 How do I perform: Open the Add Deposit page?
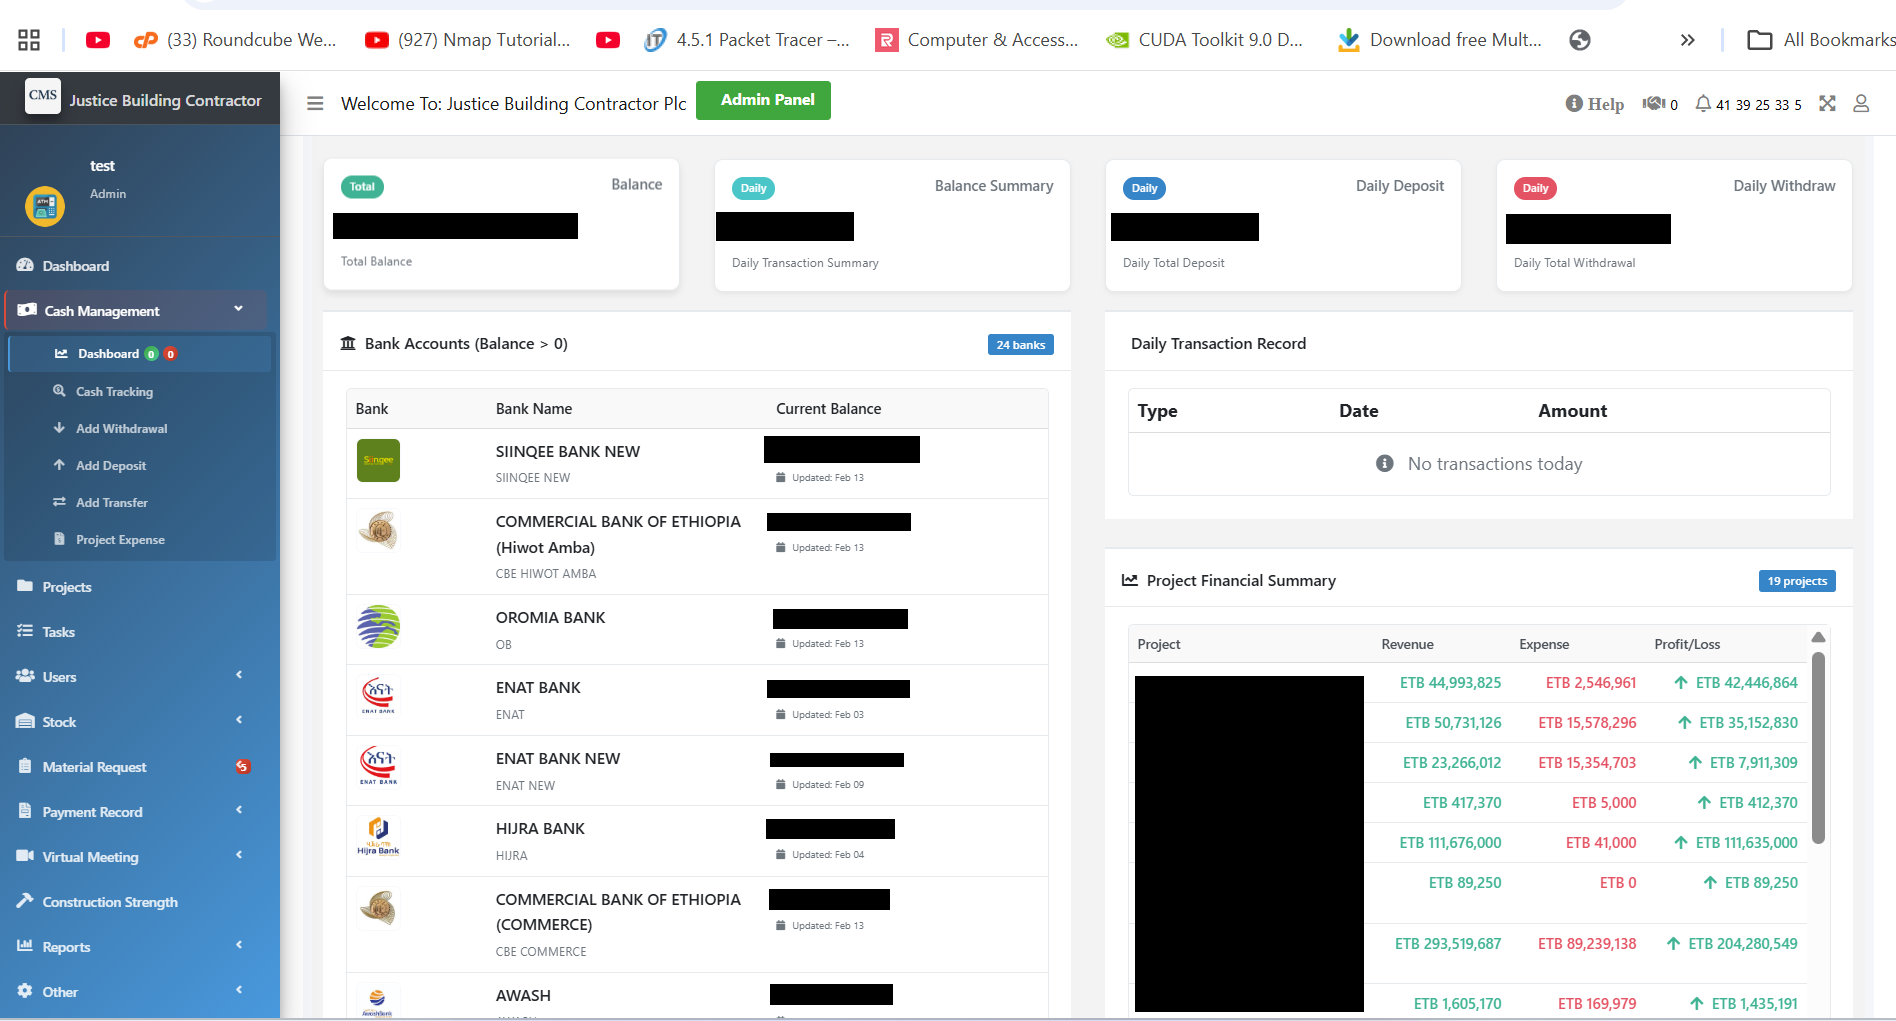pos(110,465)
